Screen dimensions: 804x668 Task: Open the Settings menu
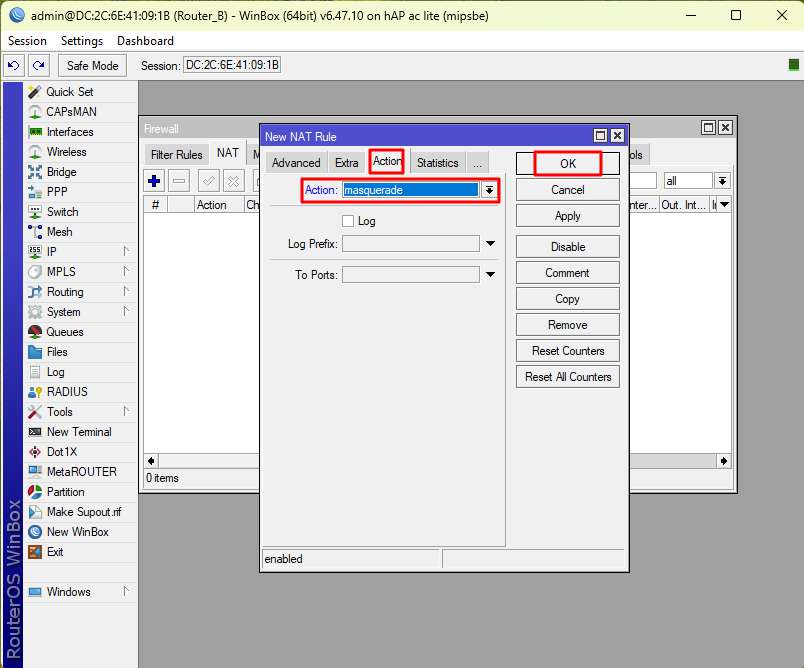(81, 41)
